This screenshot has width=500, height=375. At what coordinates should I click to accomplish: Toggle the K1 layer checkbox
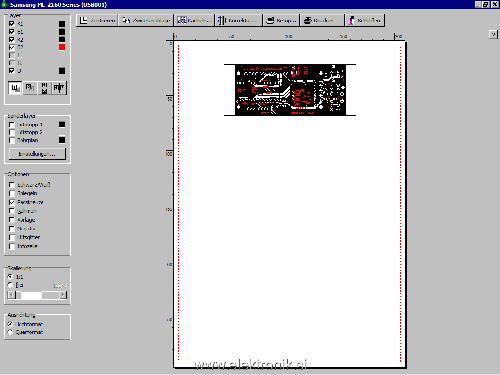tap(12, 24)
